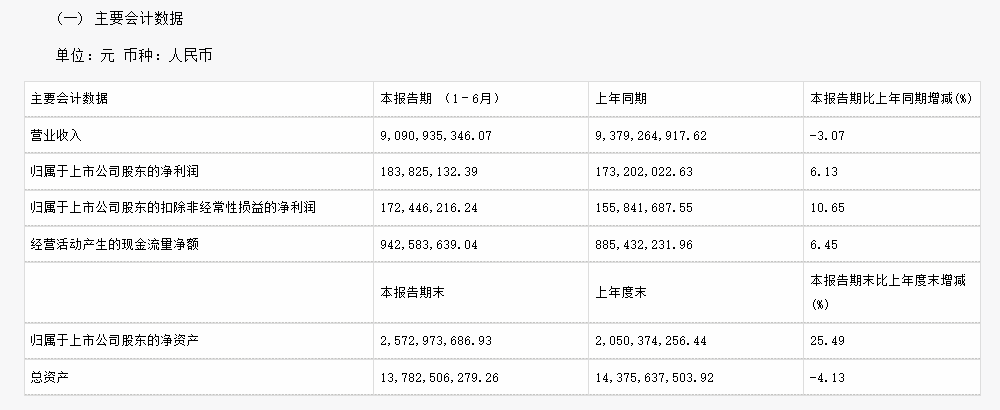This screenshot has width=1000, height=410.
Task: Click the current period revenue value 9,090,935,346.07
Action: [x=436, y=135]
